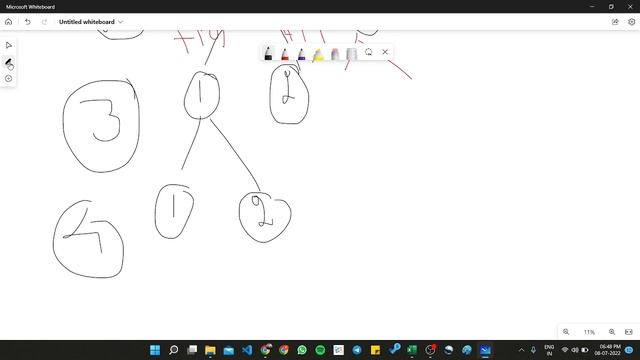
Task: Select the red pen
Action: (285, 53)
